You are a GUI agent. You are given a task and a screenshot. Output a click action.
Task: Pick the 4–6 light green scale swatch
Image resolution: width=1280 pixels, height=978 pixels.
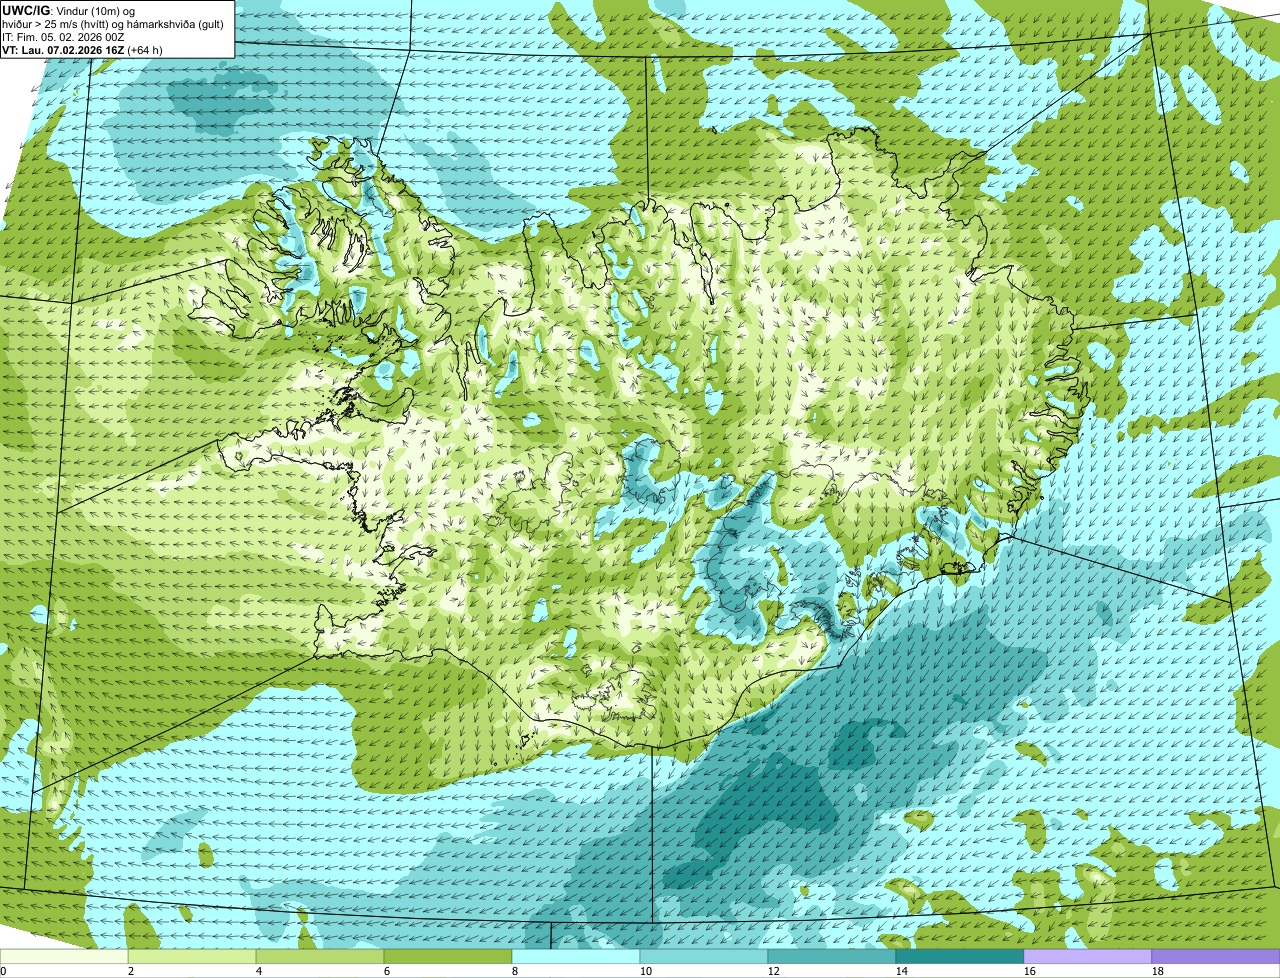click(x=321, y=957)
